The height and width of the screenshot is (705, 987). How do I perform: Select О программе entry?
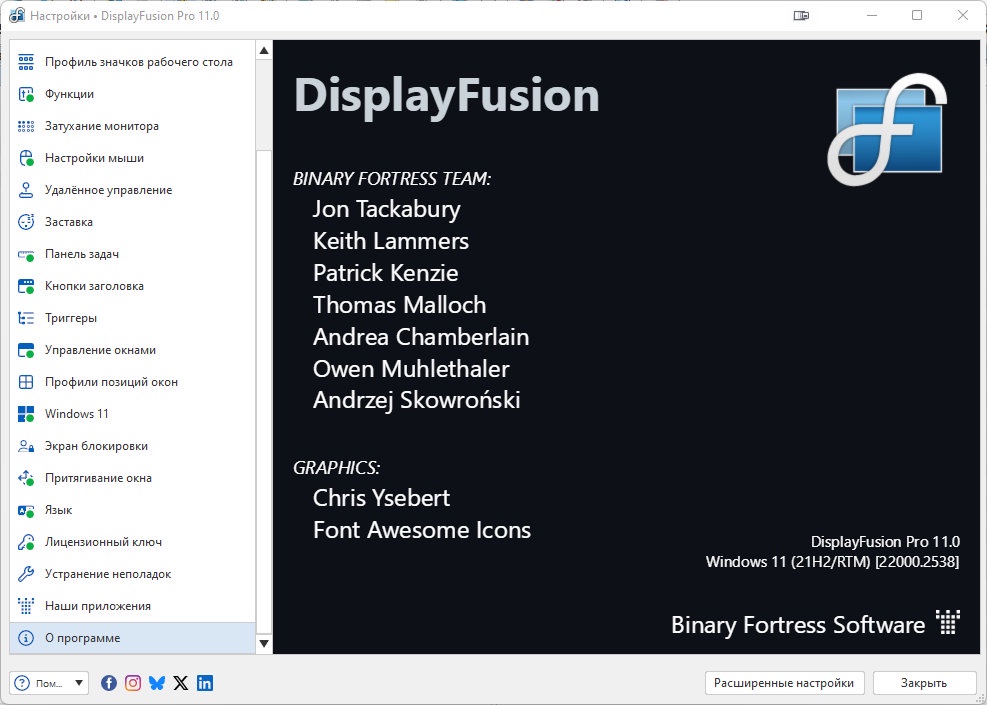tap(133, 638)
